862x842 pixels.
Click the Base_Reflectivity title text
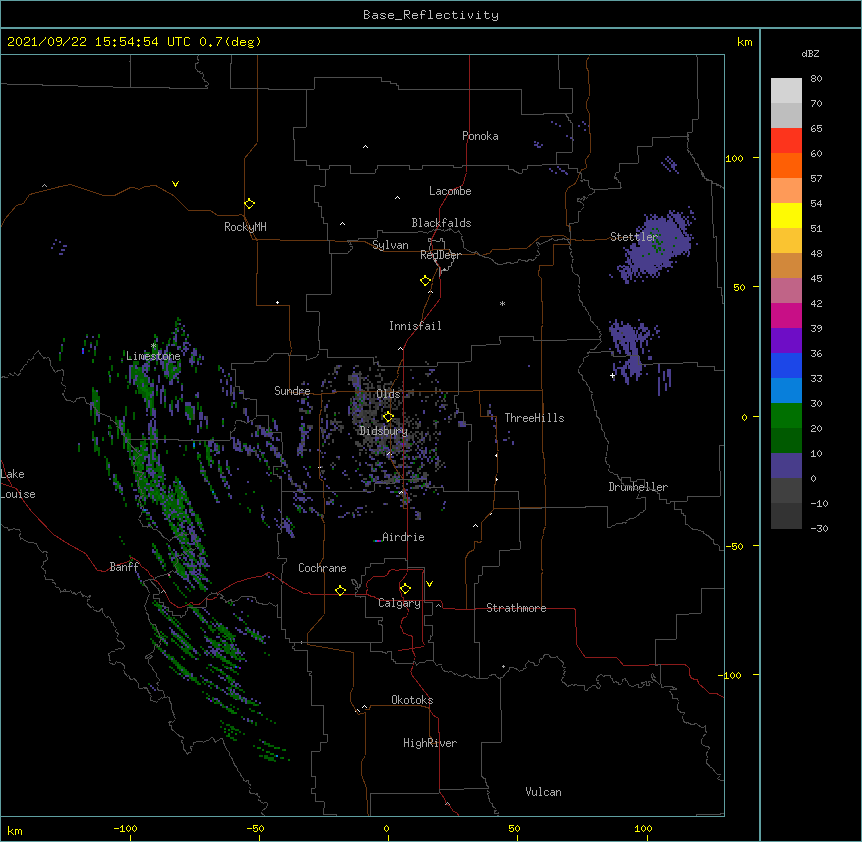(431, 15)
